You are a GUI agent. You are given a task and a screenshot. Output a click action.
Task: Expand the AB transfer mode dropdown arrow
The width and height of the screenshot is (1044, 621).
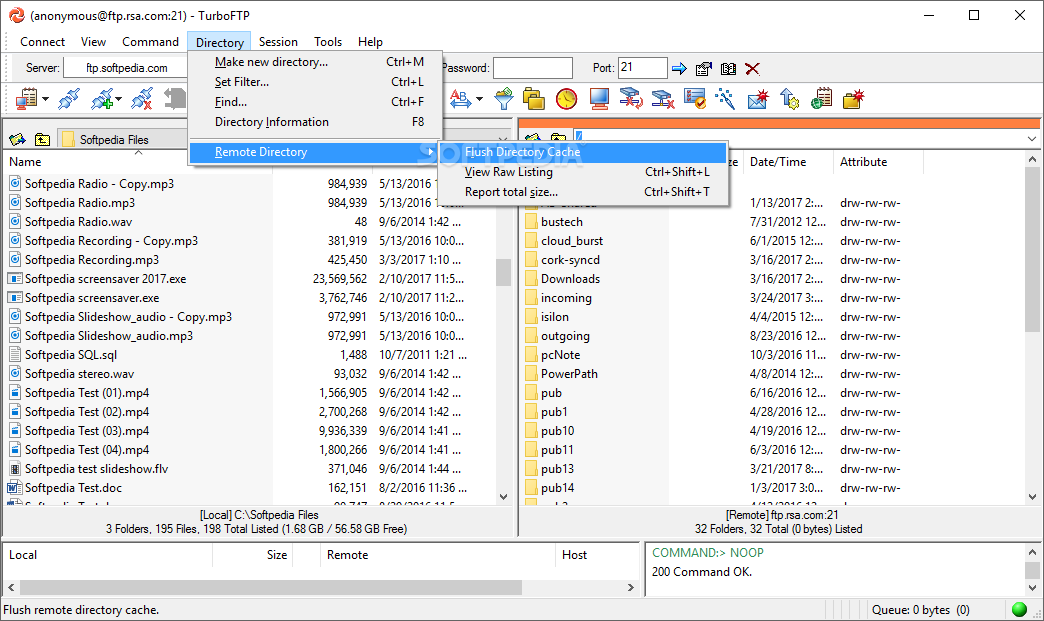pos(479,100)
